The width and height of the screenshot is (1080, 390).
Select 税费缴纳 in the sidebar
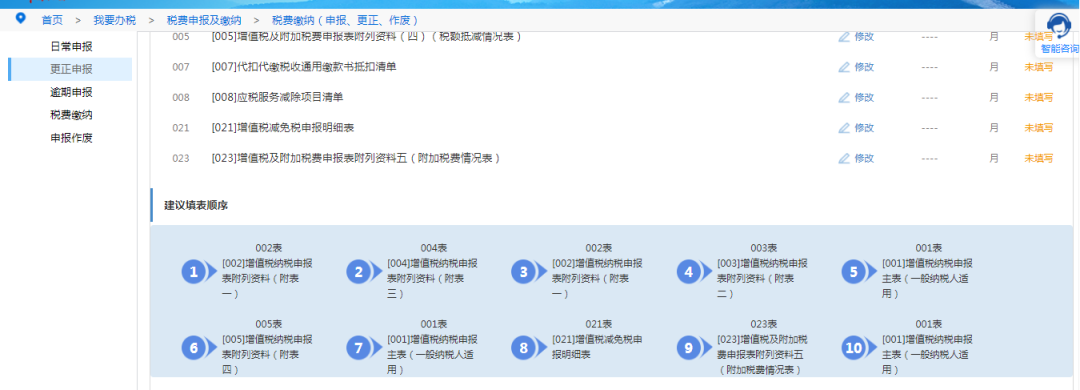[71, 115]
